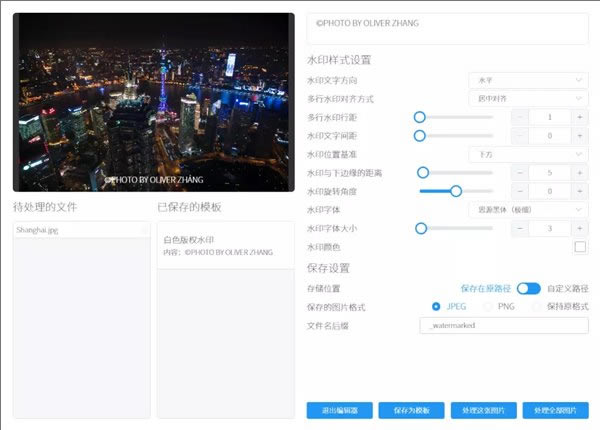
Task: Click the 处理这张图片 button
Action: [484, 410]
